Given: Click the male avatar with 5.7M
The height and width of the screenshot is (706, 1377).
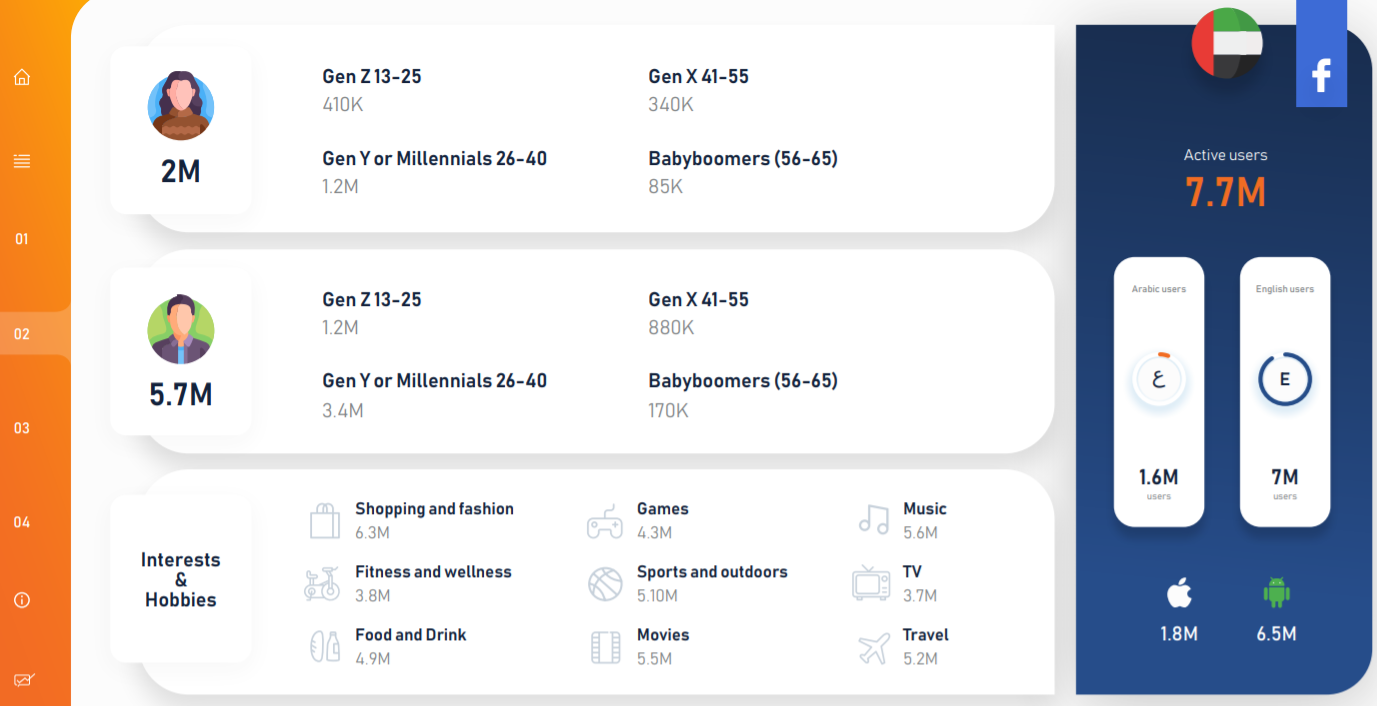Looking at the screenshot, I should pos(181,330).
